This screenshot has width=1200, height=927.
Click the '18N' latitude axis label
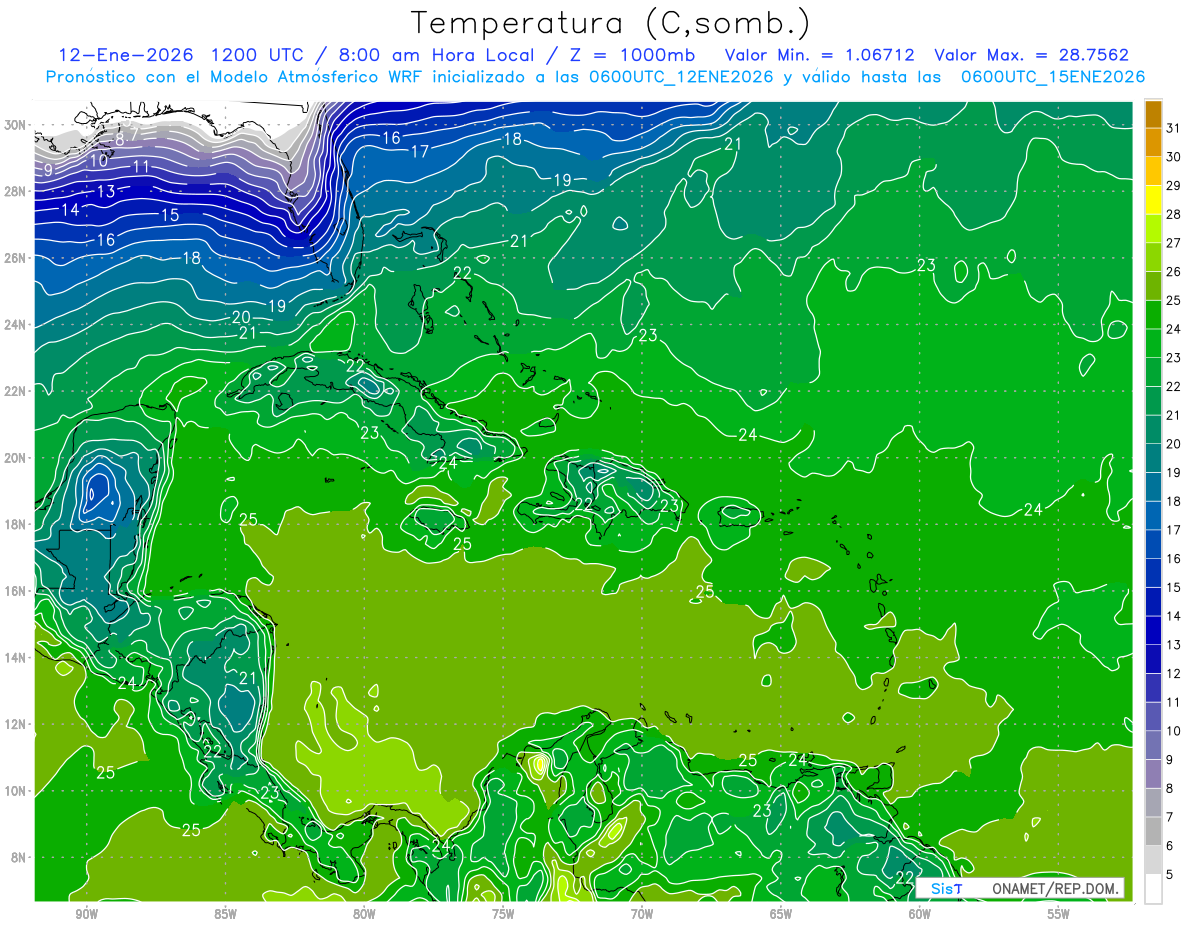pos(15,524)
